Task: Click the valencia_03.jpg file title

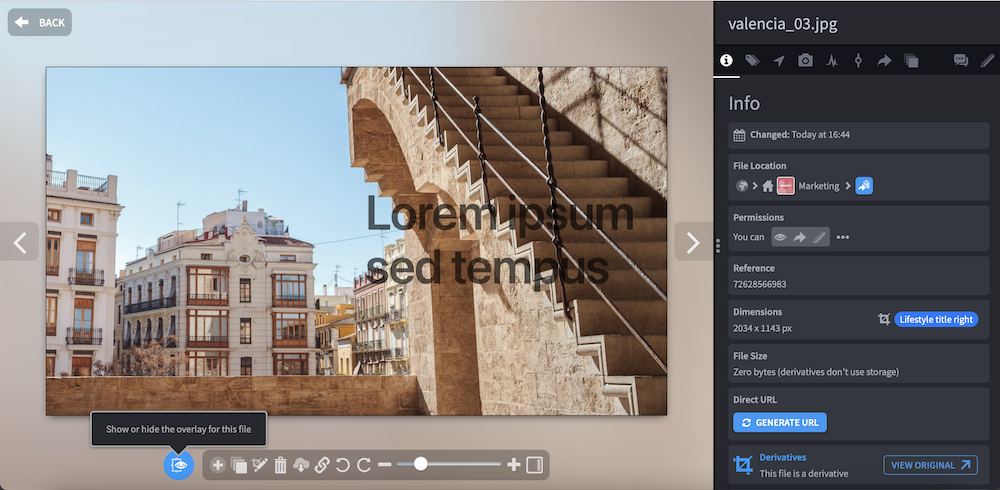Action: (783, 24)
